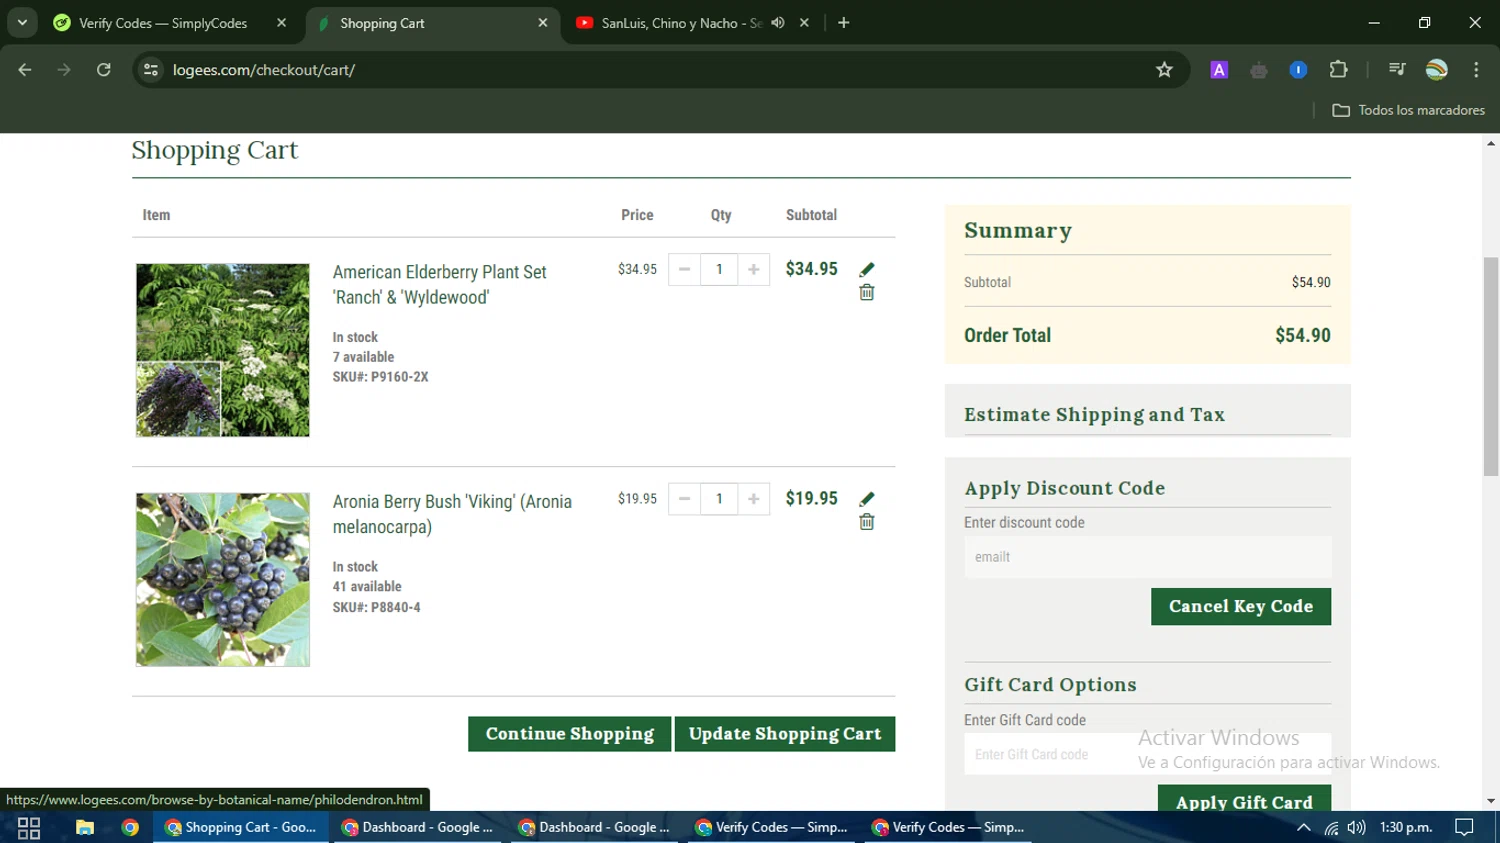This screenshot has height=843, width=1500.
Task: Bookmark this page with the star icon
Action: click(x=1164, y=70)
